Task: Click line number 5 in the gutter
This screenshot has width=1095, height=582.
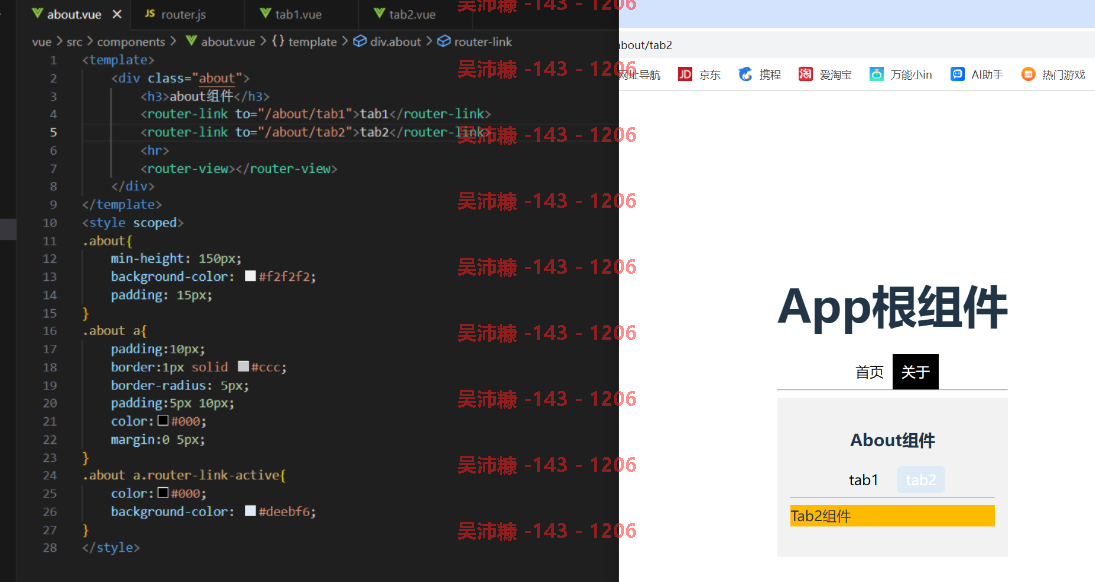Action: tap(53, 132)
